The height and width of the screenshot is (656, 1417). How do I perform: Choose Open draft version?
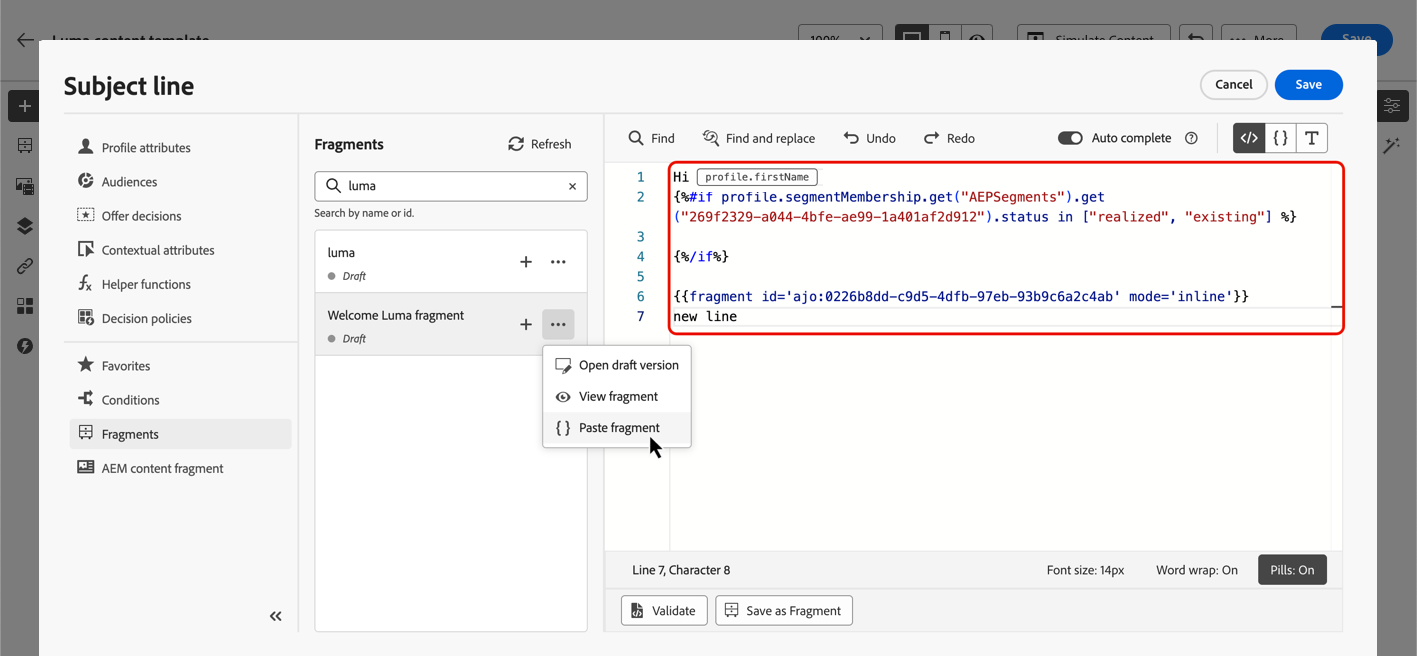[x=617, y=365]
